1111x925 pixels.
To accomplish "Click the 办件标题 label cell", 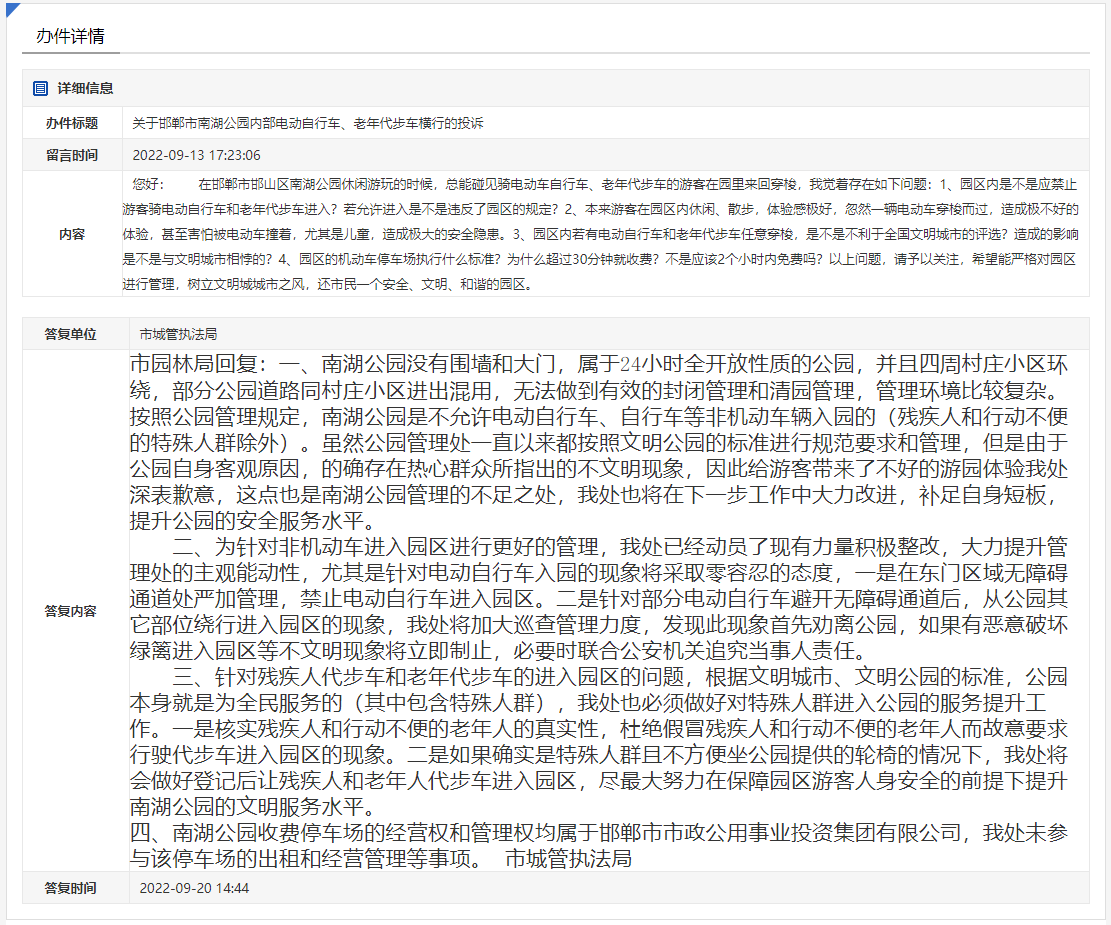I will 72,123.
